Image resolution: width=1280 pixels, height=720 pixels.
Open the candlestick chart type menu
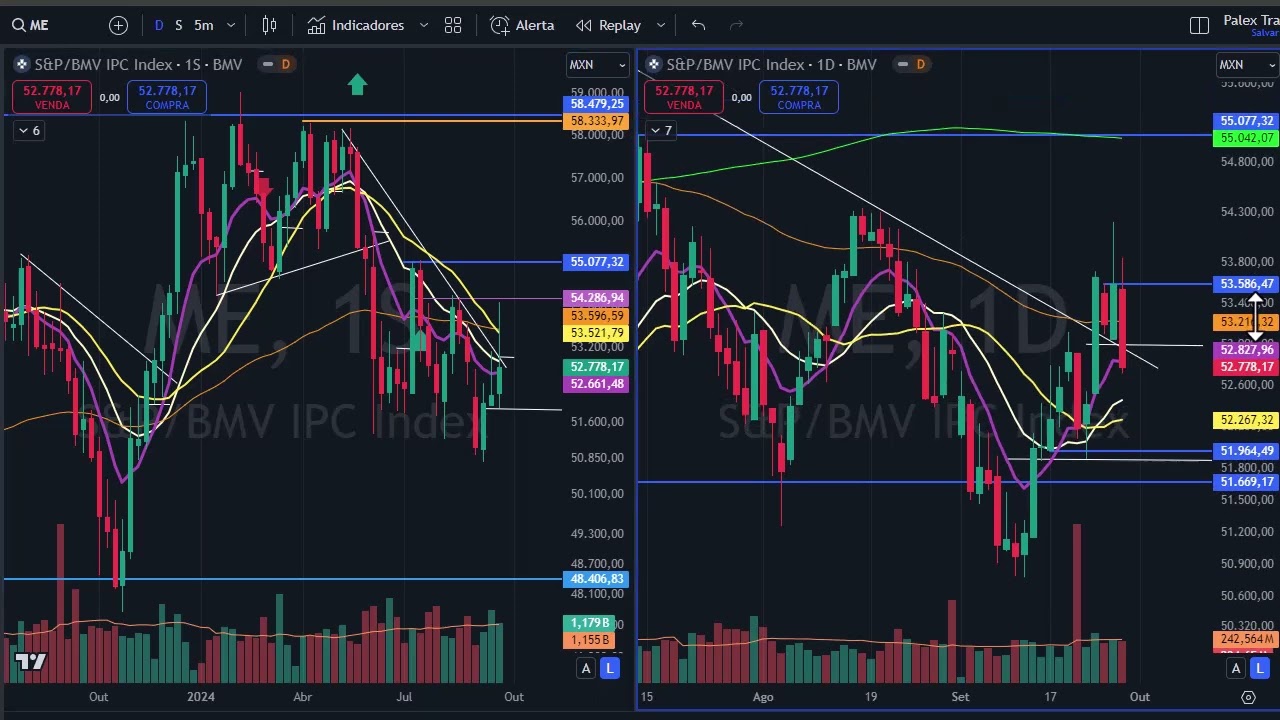(x=269, y=25)
